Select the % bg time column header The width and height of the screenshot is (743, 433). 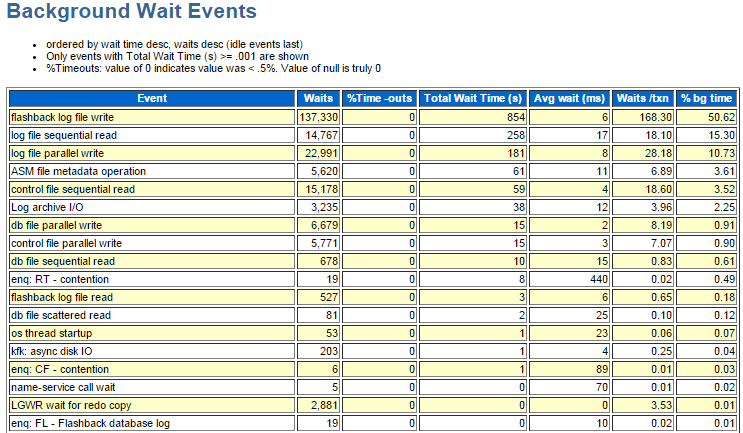707,99
